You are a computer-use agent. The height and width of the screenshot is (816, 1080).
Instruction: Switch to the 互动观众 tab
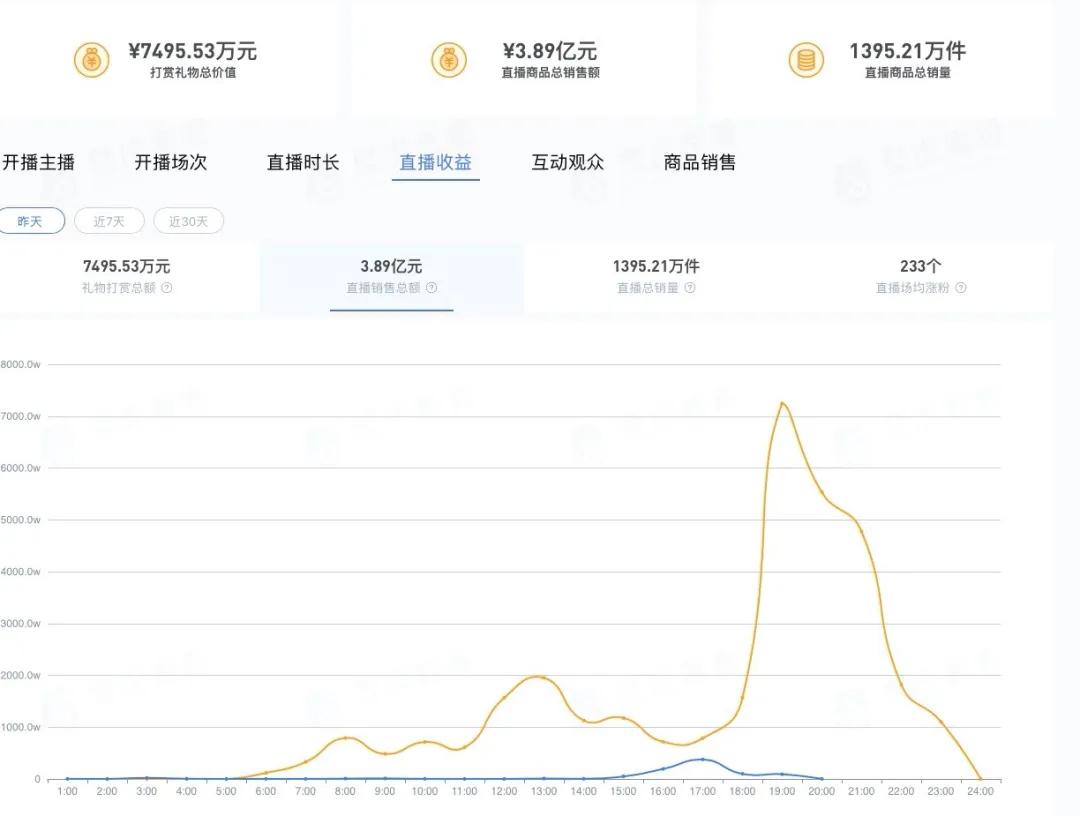[x=567, y=162]
